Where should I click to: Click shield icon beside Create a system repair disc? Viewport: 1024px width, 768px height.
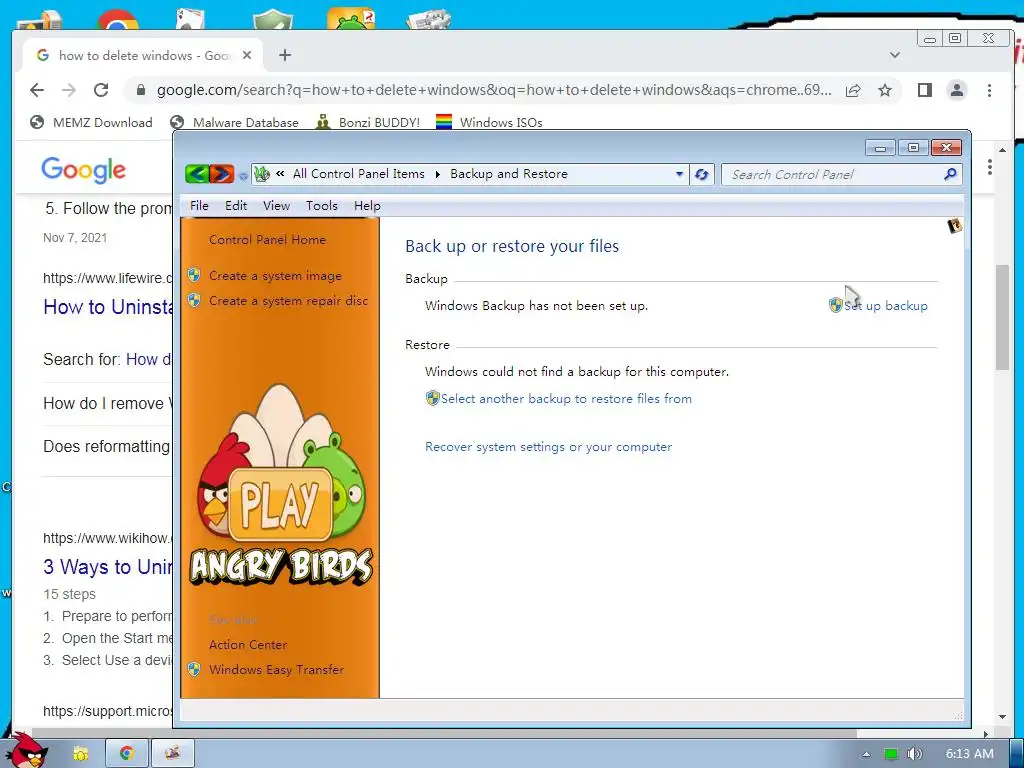tap(194, 300)
